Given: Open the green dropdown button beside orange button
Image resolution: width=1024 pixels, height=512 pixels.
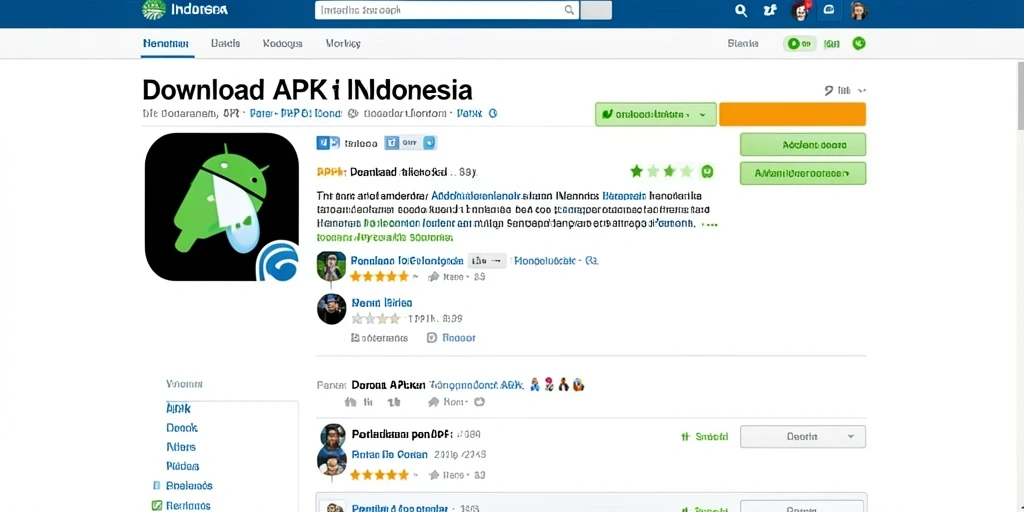Looking at the screenshot, I should click(x=656, y=114).
